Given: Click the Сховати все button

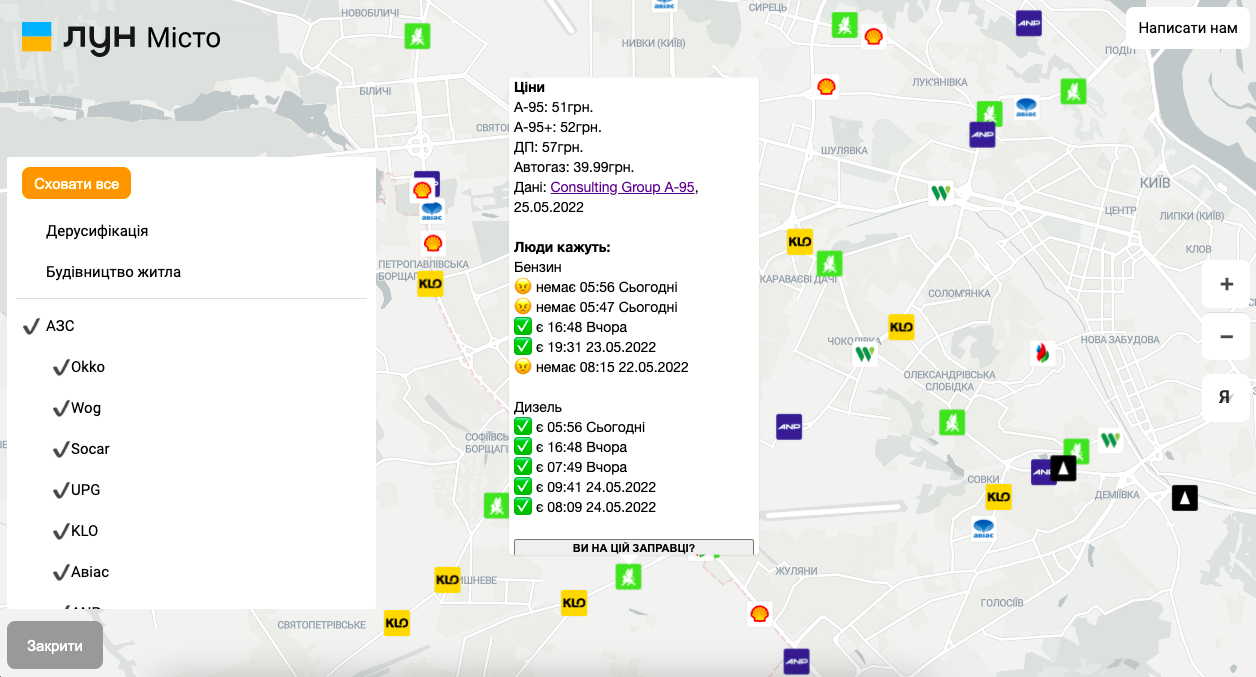Looking at the screenshot, I should (x=76, y=184).
